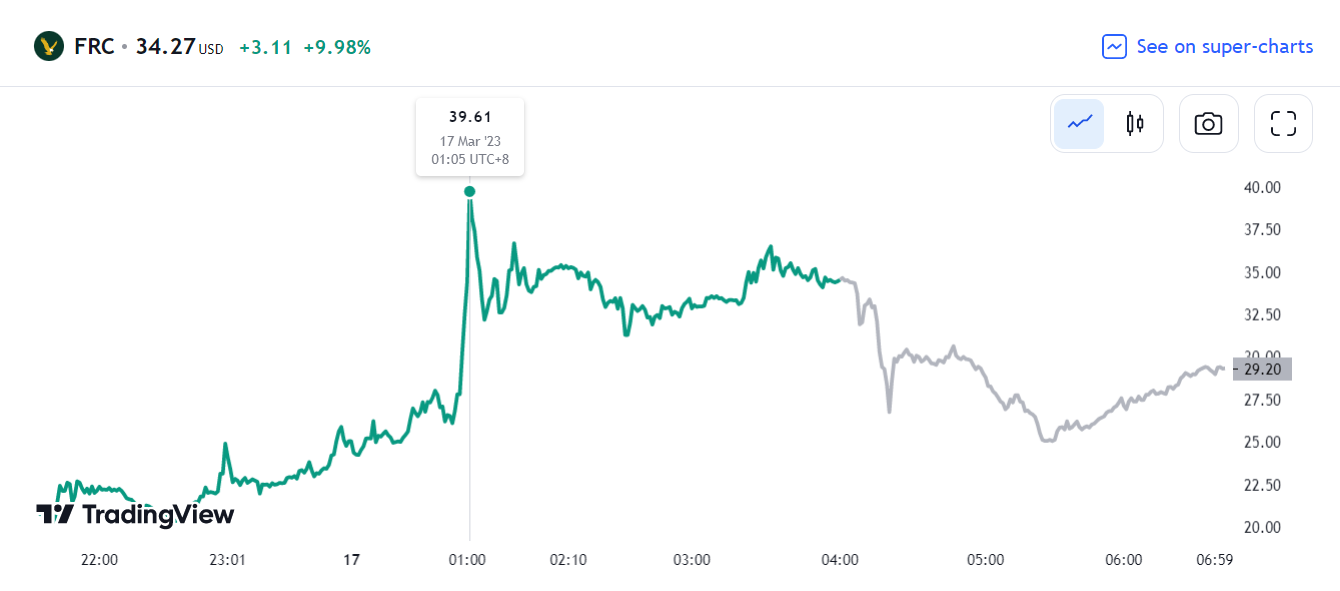The image size is (1340, 591).
Task: Click the 06:59 time axis label
Action: (1215, 560)
